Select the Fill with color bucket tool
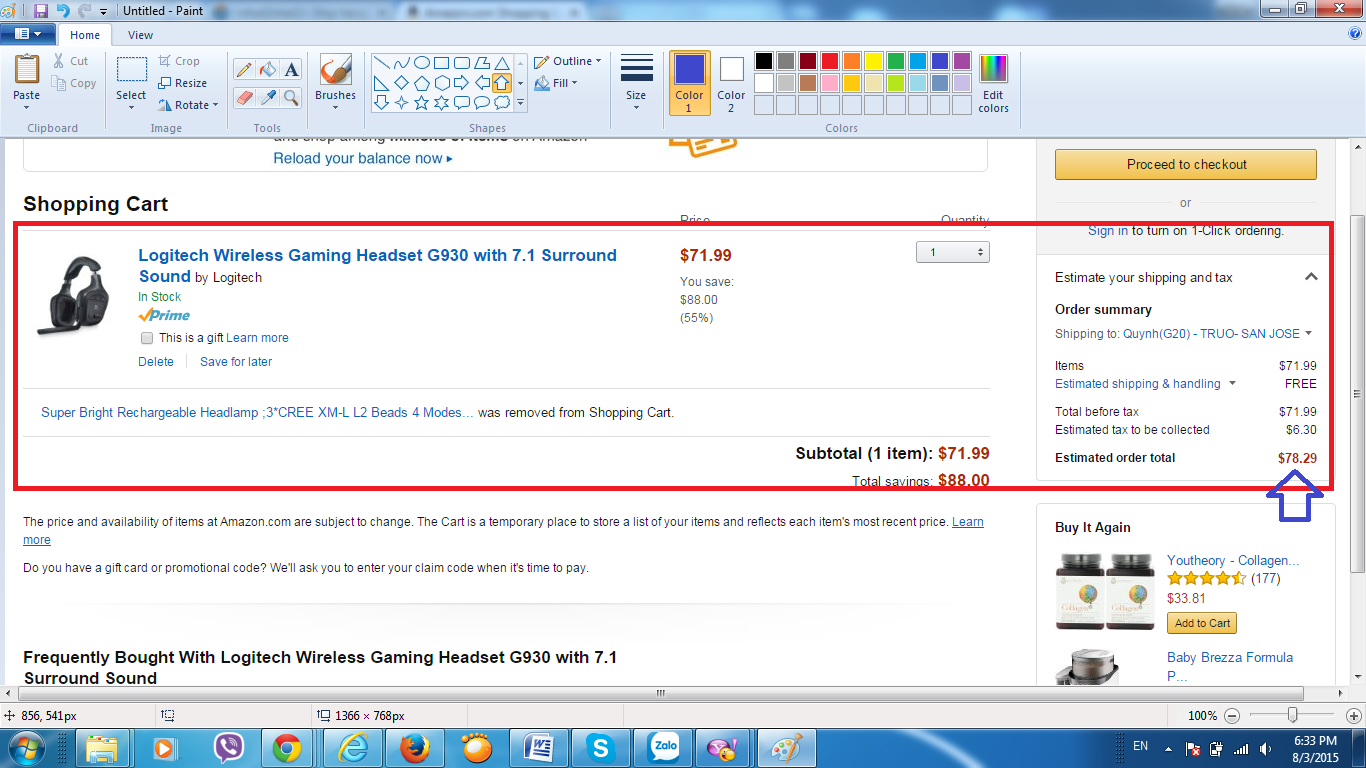The image size is (1366, 768). (x=267, y=69)
